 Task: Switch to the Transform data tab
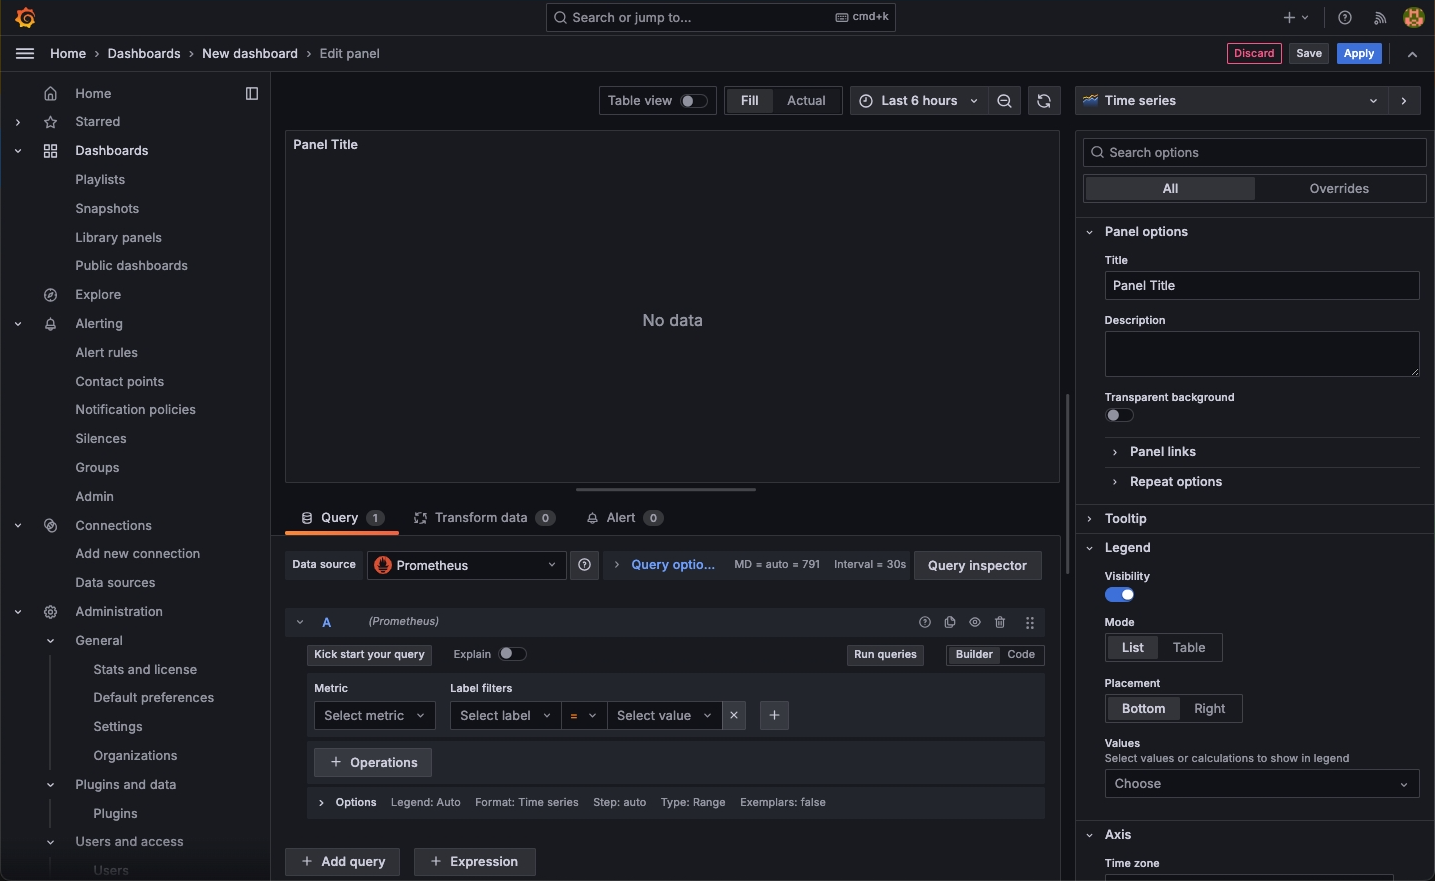(x=481, y=518)
